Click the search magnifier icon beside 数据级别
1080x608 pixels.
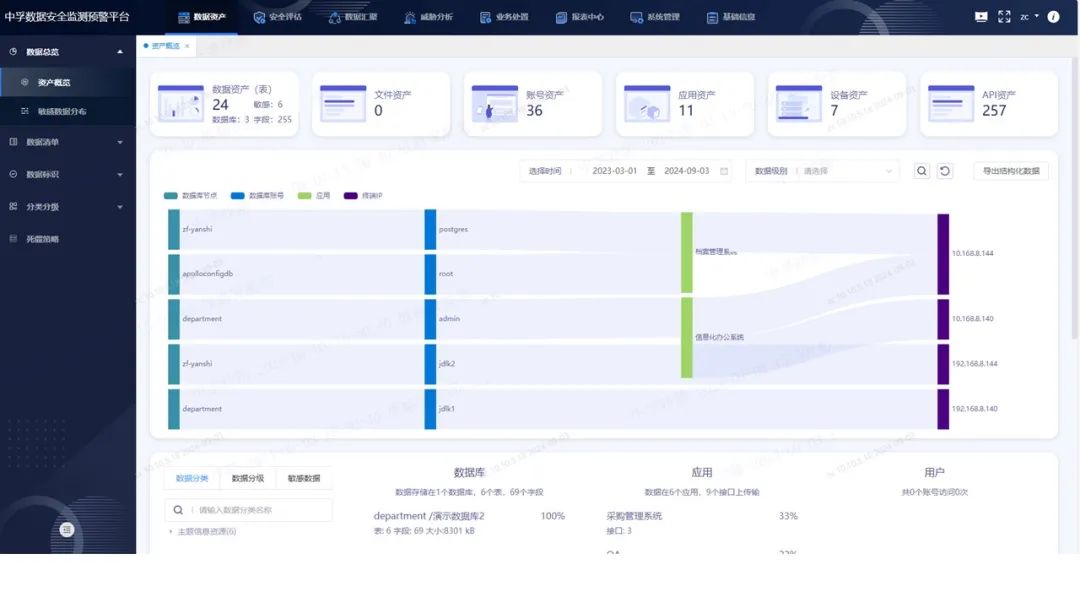pyautogui.click(x=922, y=171)
